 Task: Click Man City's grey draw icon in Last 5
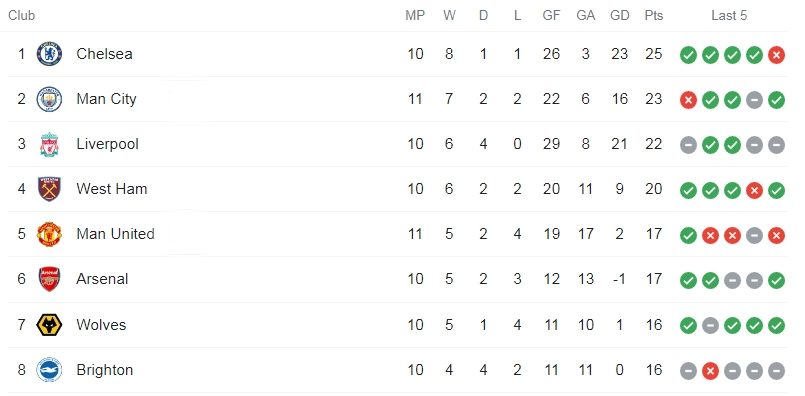coord(754,100)
